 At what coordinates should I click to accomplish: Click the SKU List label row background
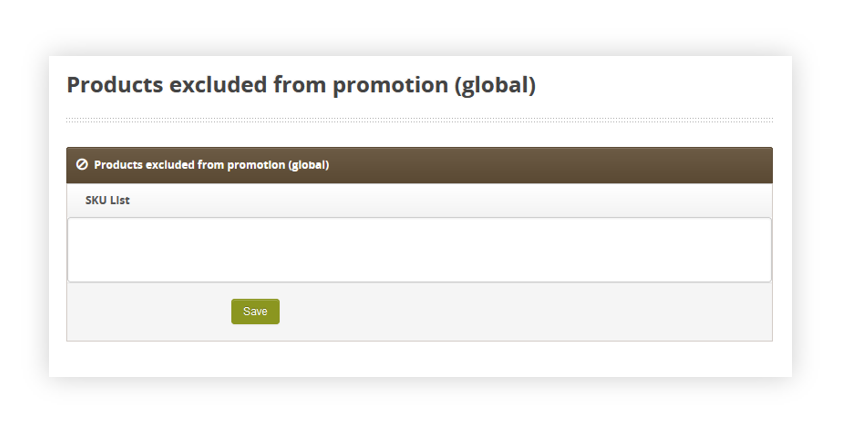(419, 200)
